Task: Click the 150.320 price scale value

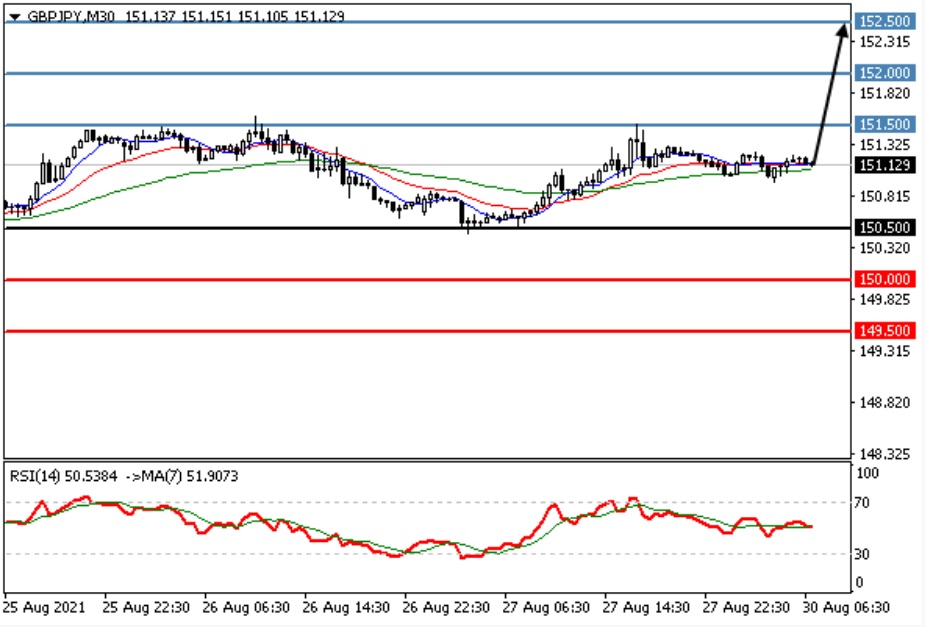Action: coord(885,248)
